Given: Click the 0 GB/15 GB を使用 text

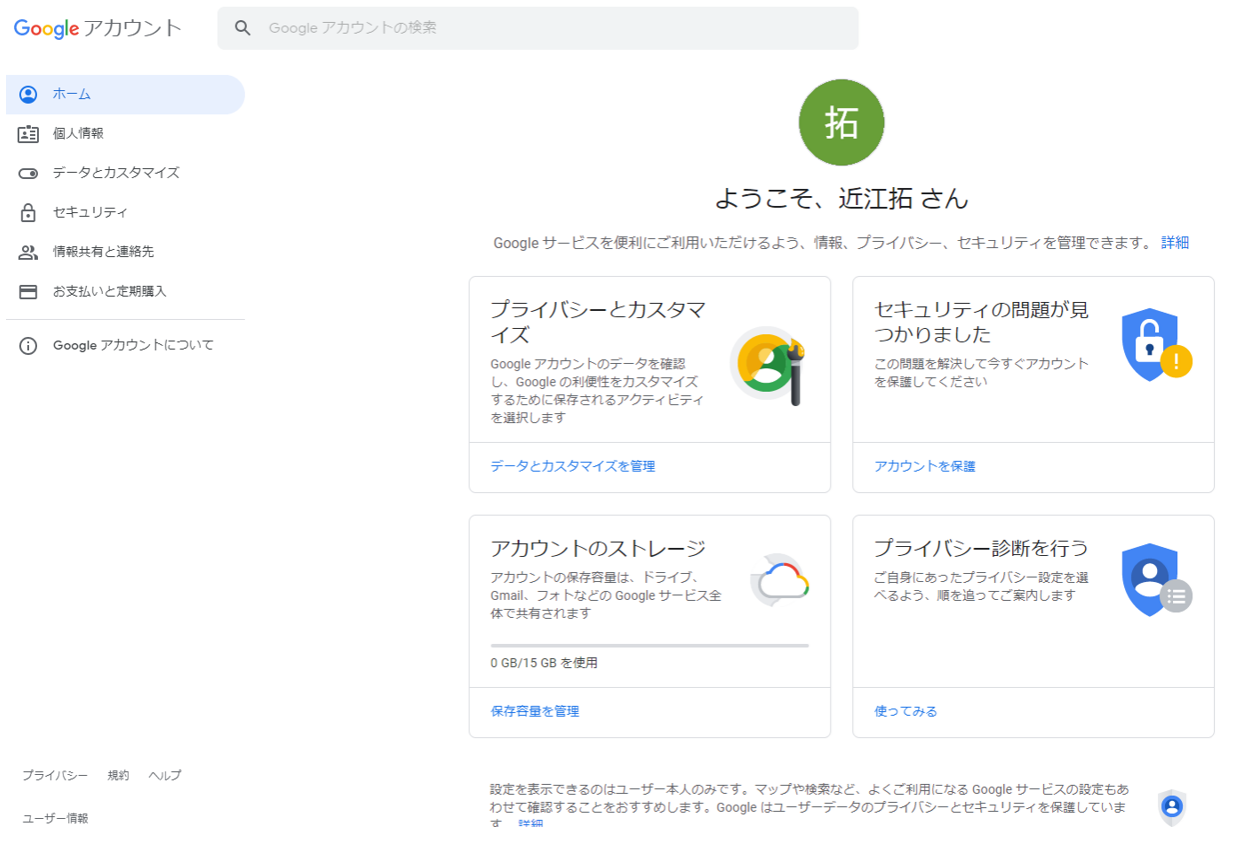Looking at the screenshot, I should pos(544,663).
